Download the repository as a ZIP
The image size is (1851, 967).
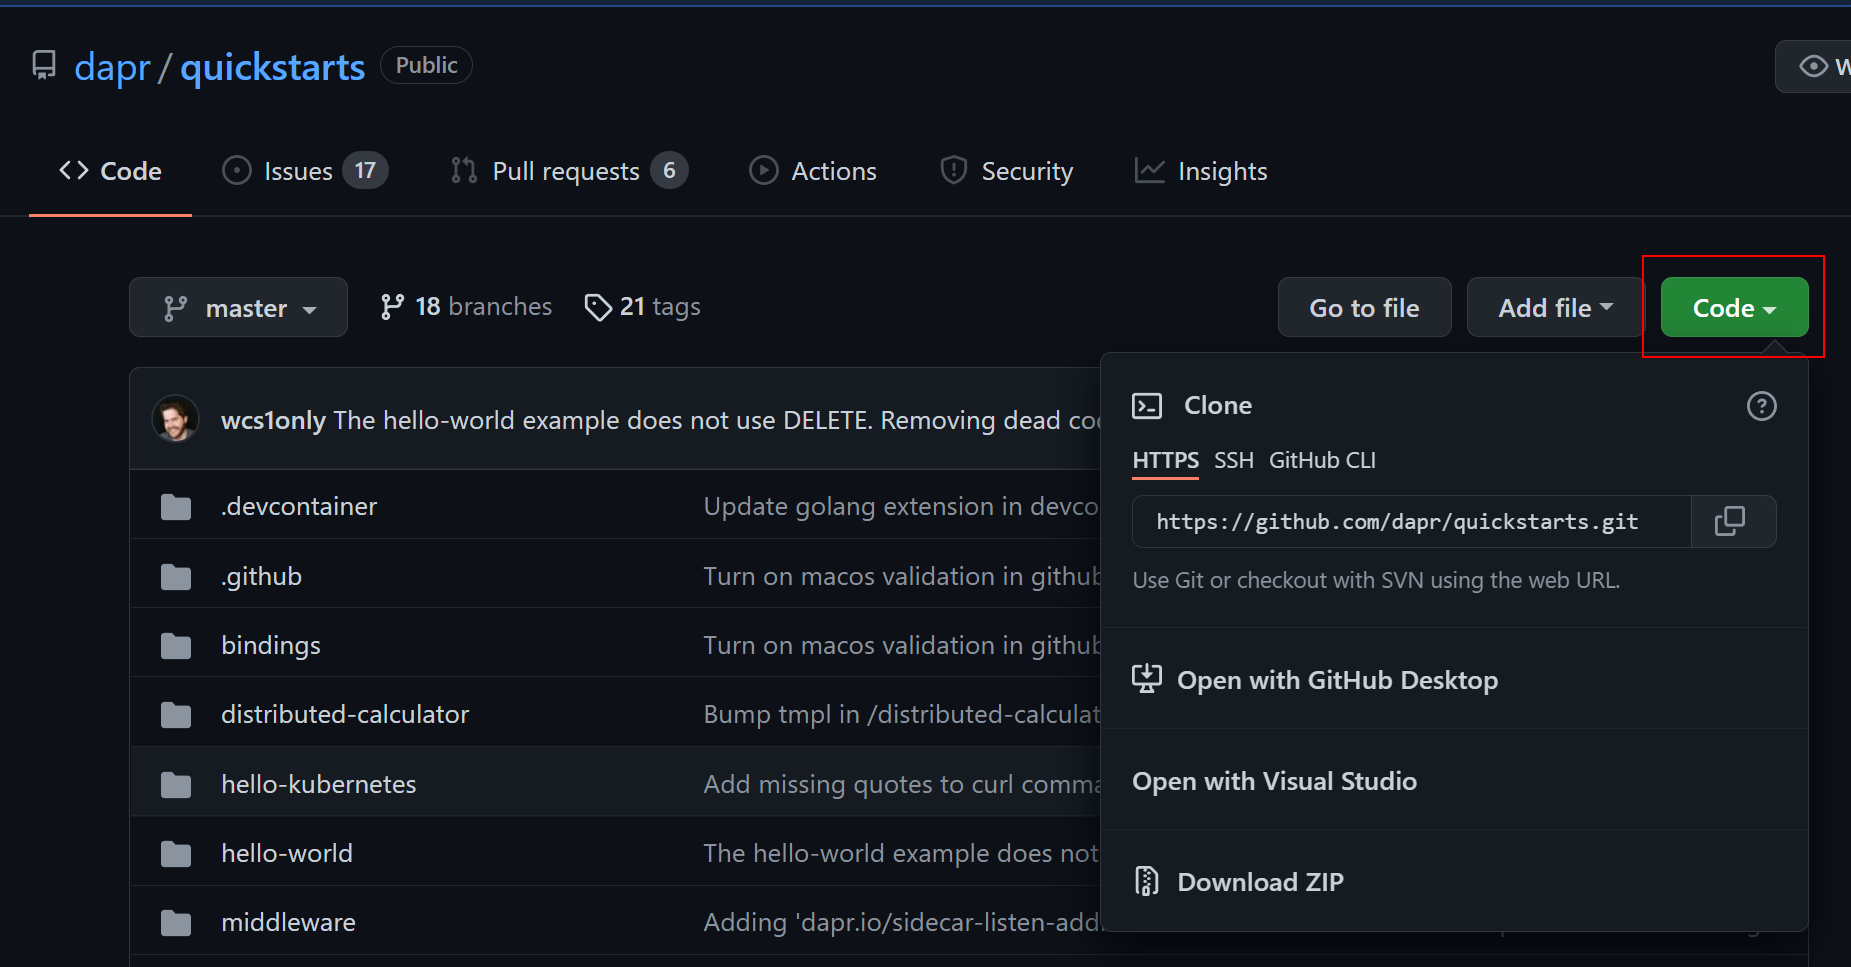pyautogui.click(x=1260, y=881)
